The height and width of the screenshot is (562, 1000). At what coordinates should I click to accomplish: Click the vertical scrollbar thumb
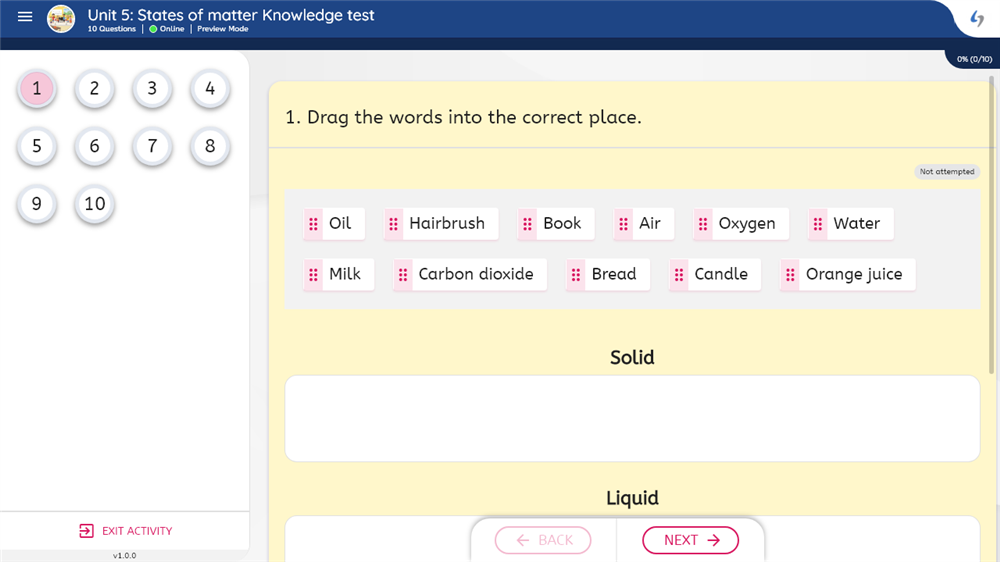click(991, 225)
